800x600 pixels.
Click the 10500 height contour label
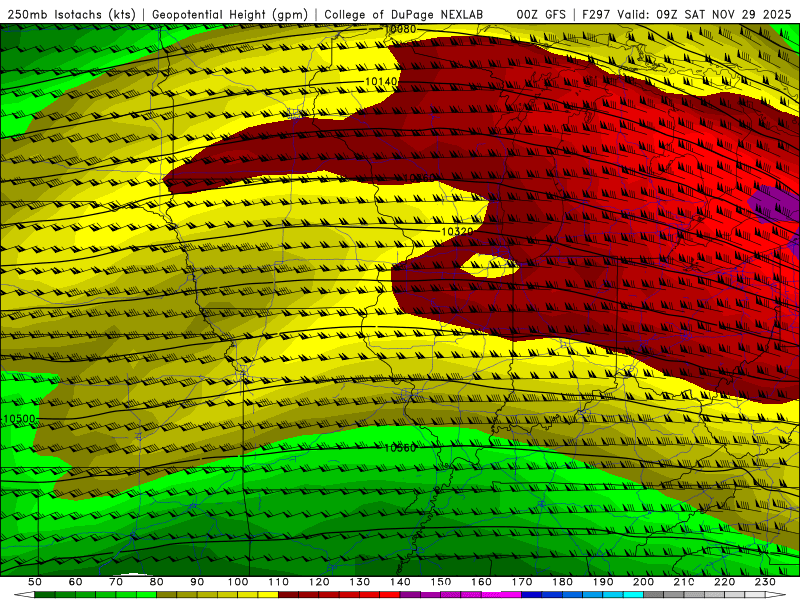(19, 419)
